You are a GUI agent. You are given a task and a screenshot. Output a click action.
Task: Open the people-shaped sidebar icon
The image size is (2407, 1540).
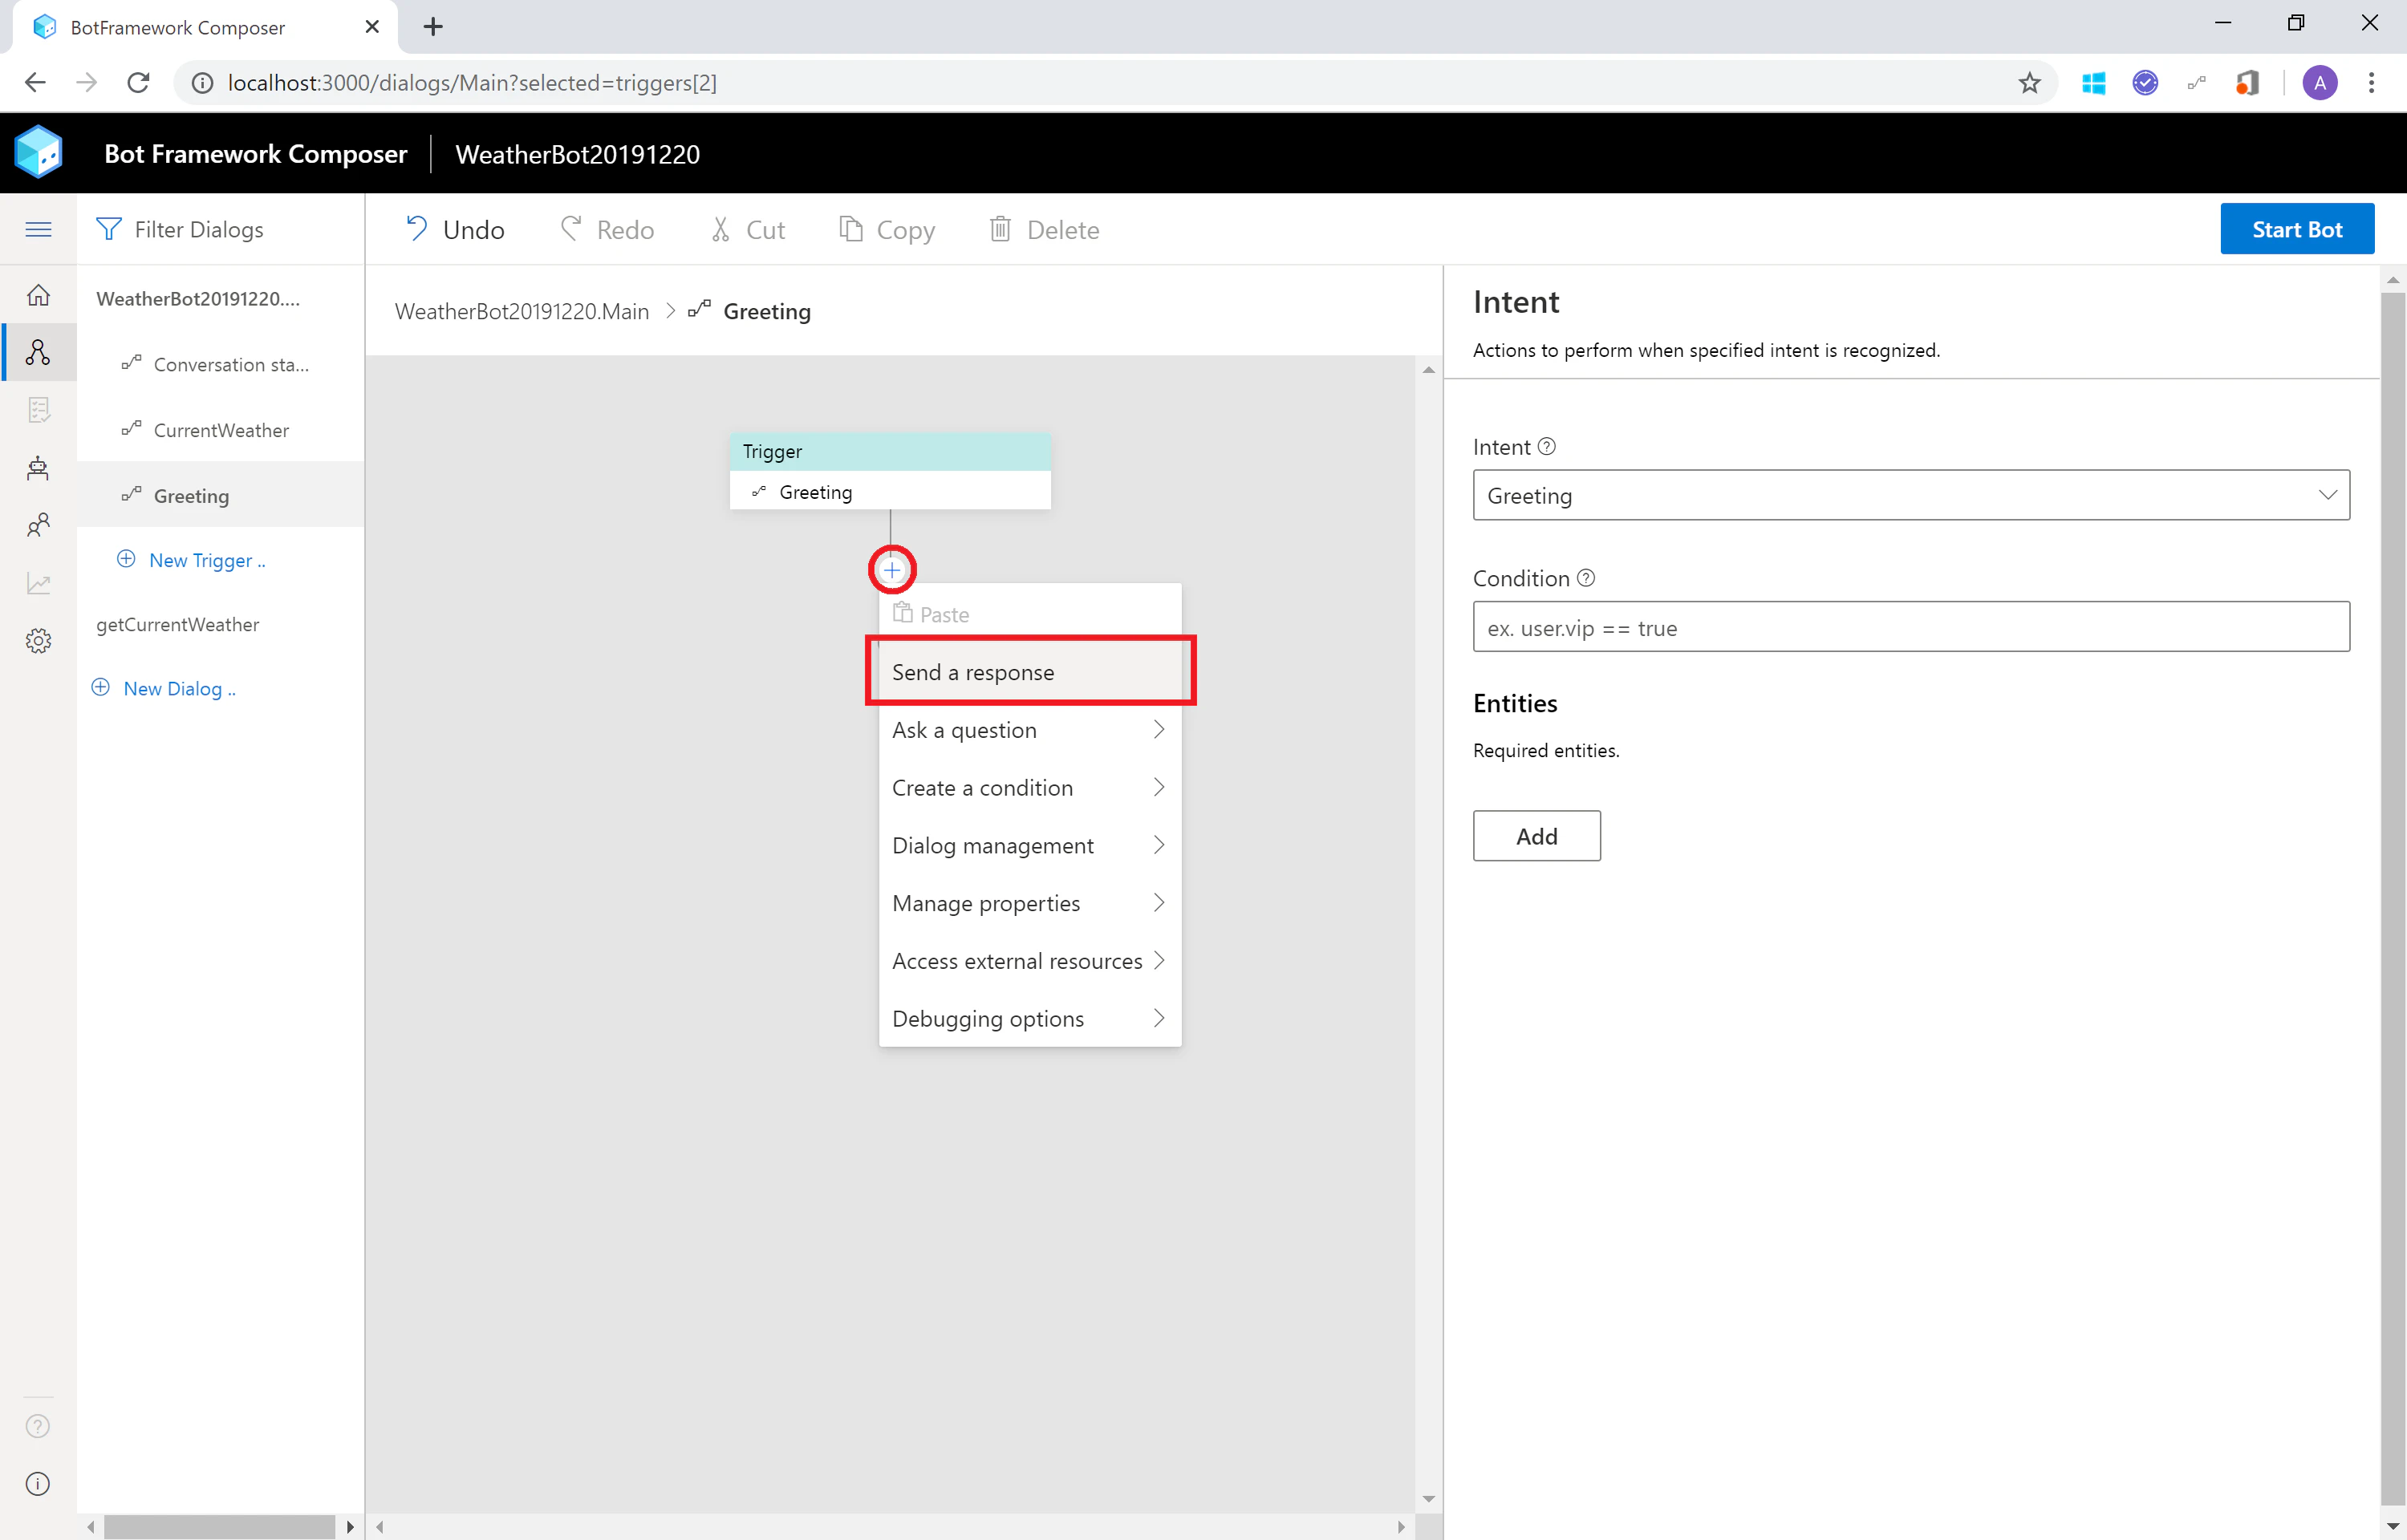pos(38,525)
